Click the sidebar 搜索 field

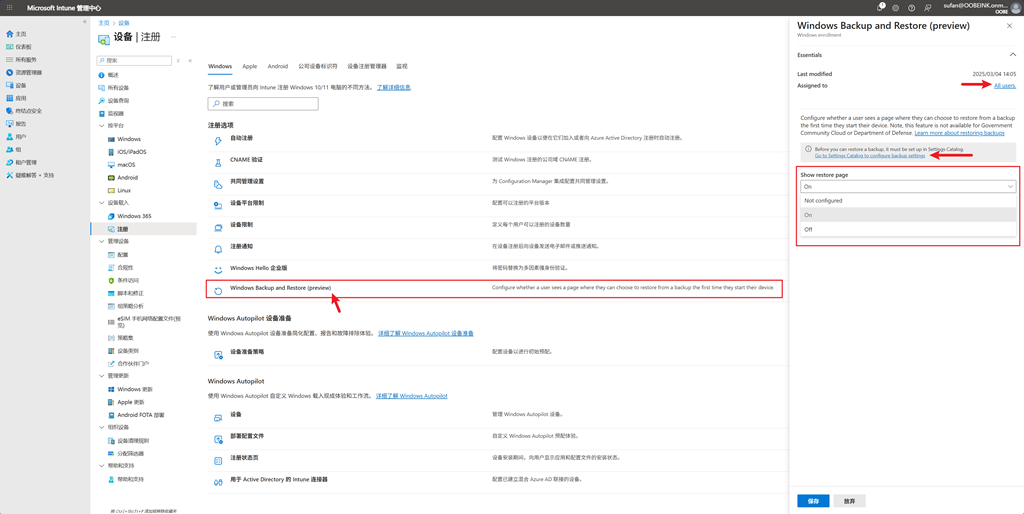point(134,60)
